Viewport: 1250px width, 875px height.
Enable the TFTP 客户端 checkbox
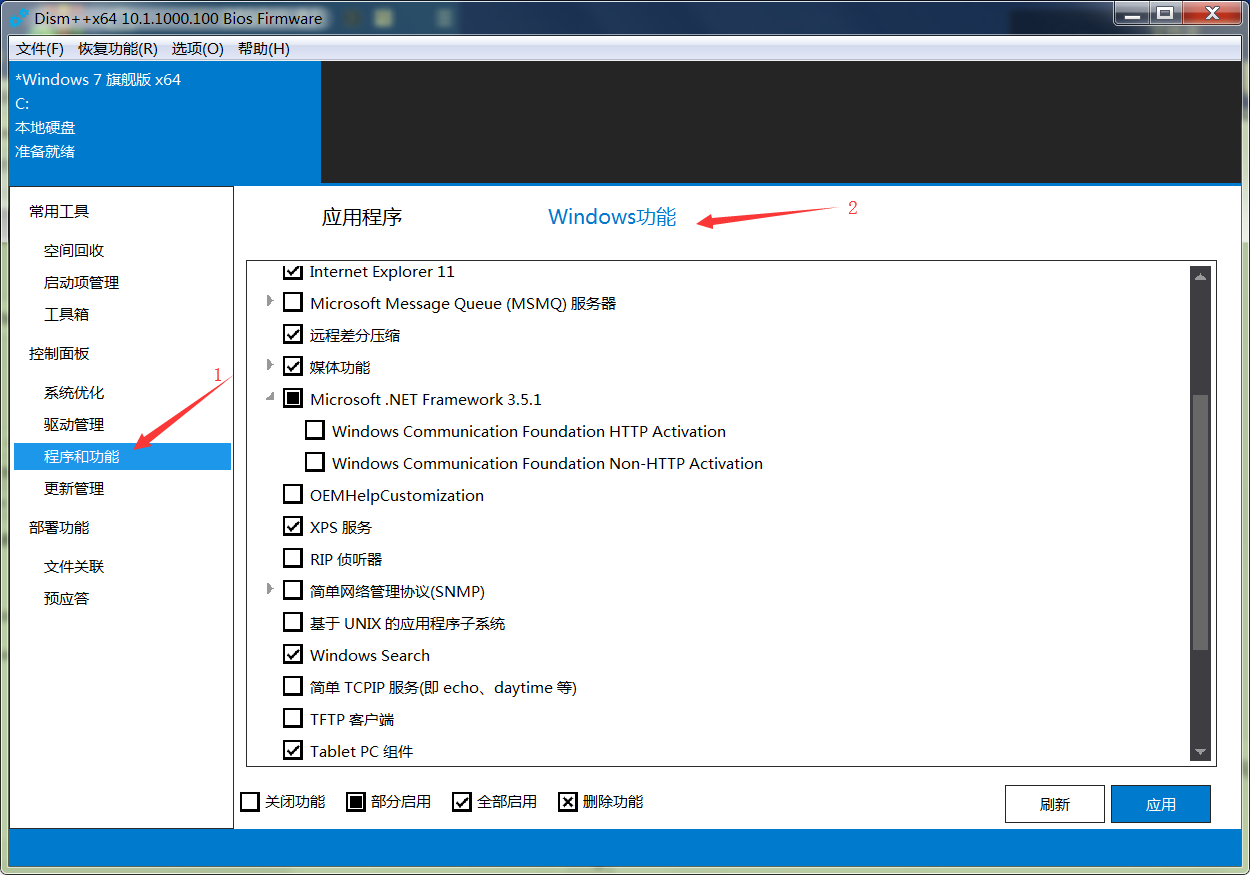tap(293, 719)
